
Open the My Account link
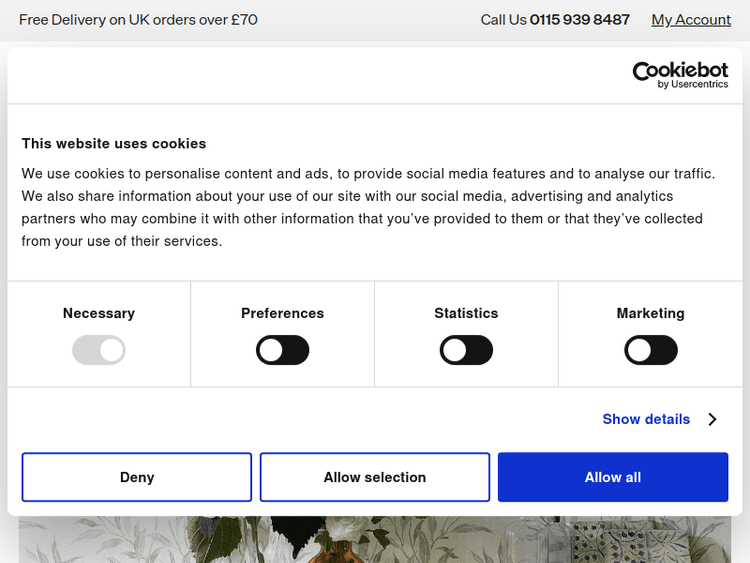coord(691,20)
